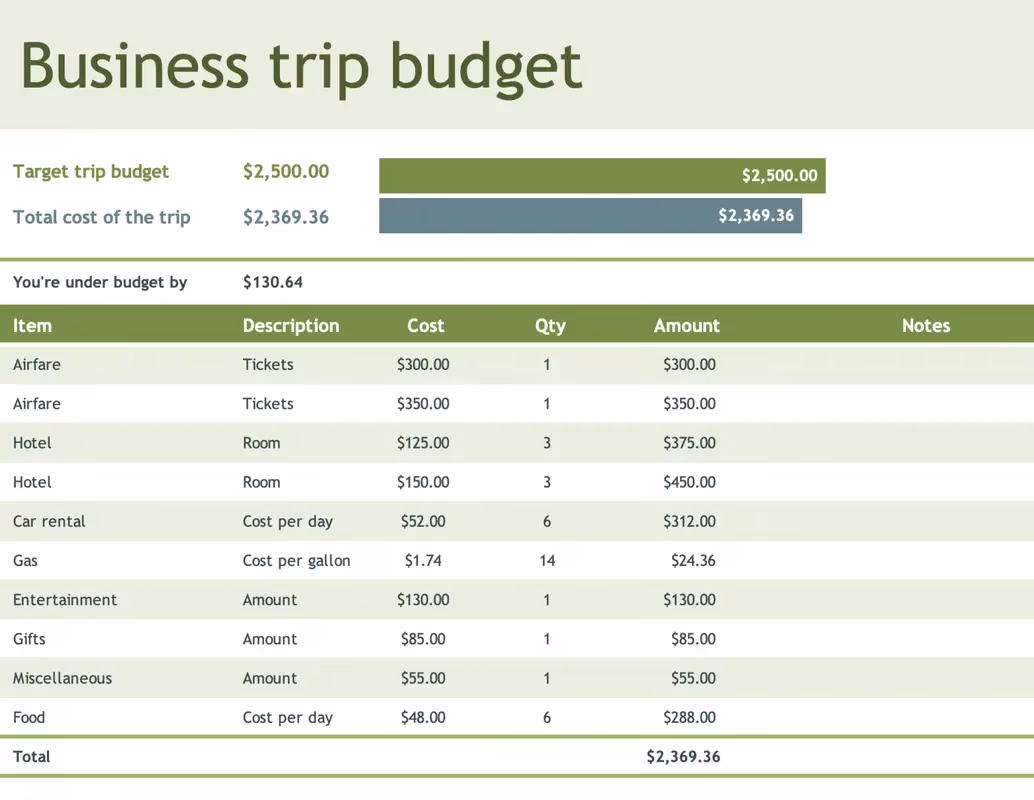Select the Entertainment item cell

(65, 600)
